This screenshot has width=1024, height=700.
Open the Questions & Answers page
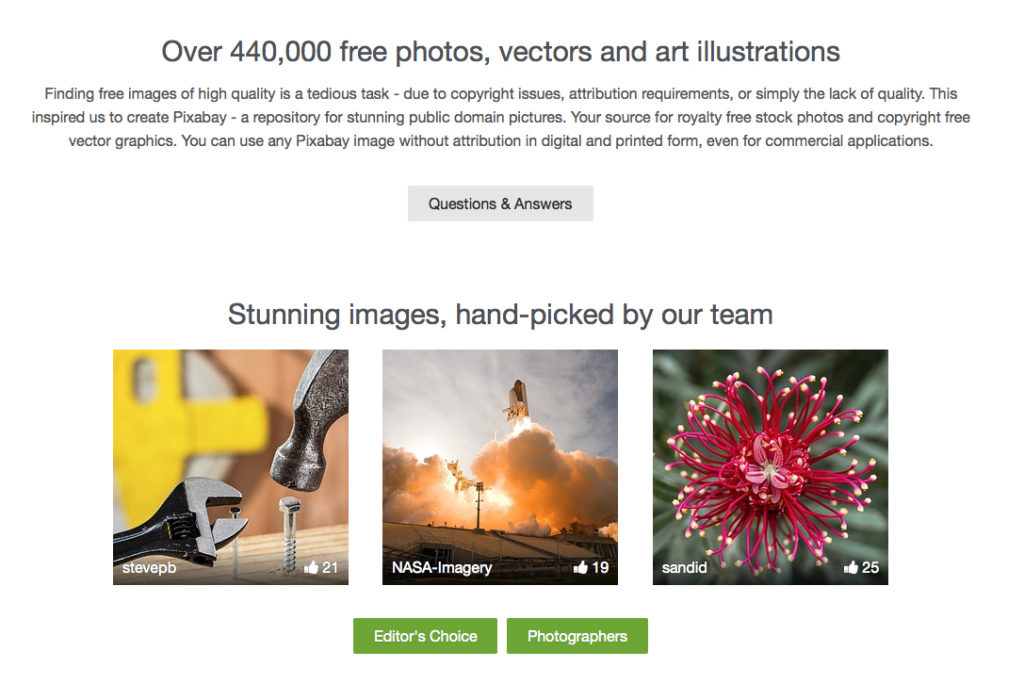point(500,204)
